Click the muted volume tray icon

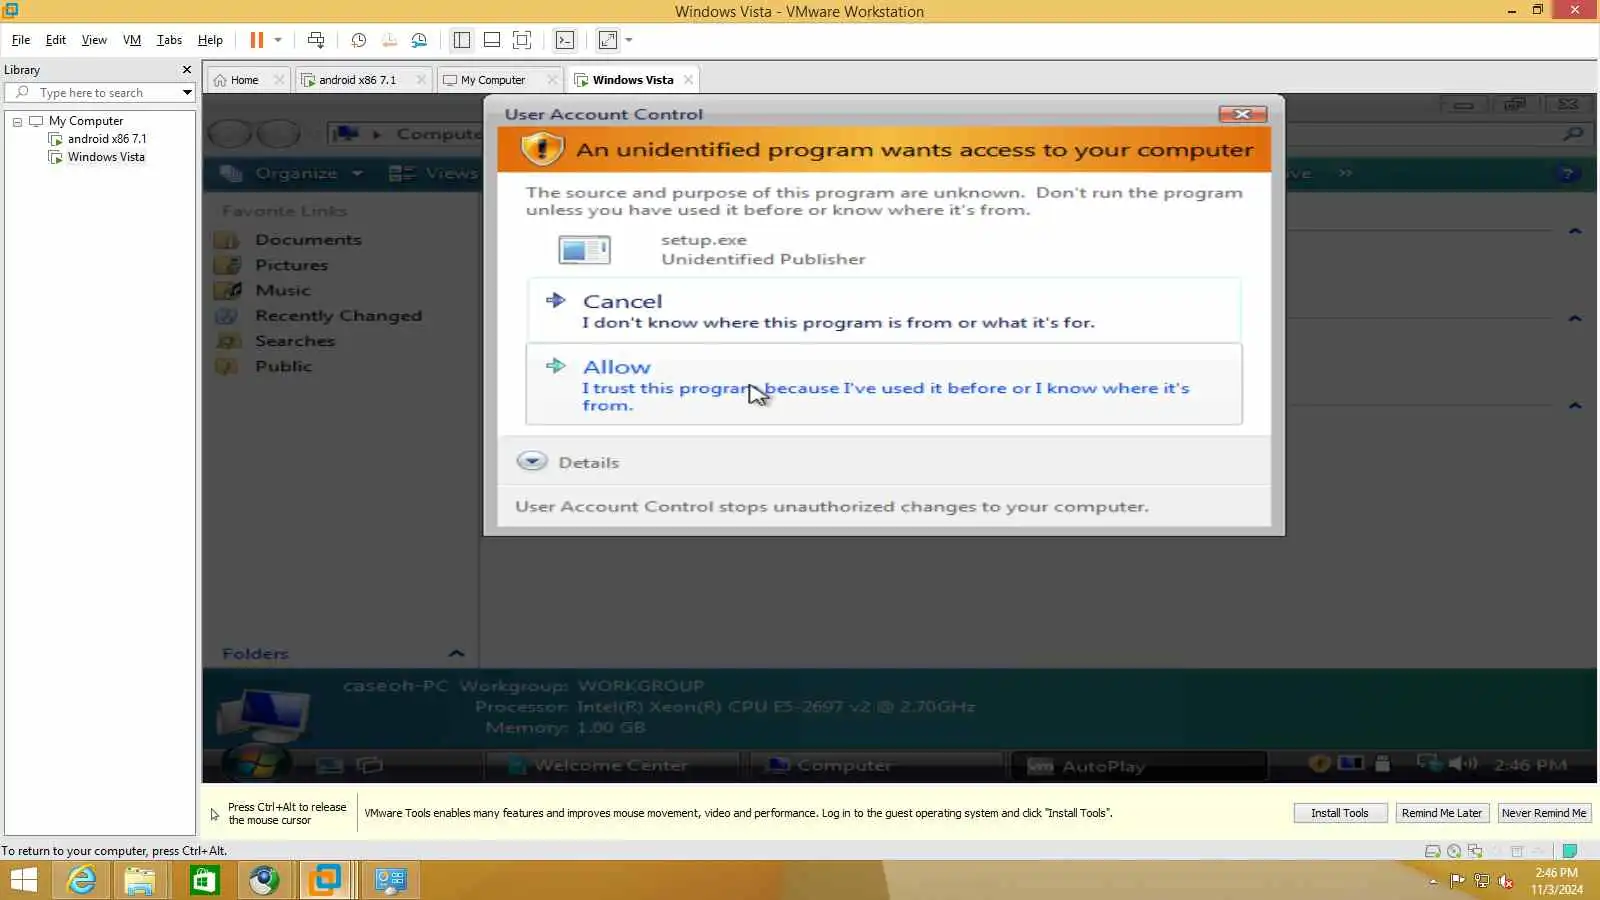coord(1506,881)
